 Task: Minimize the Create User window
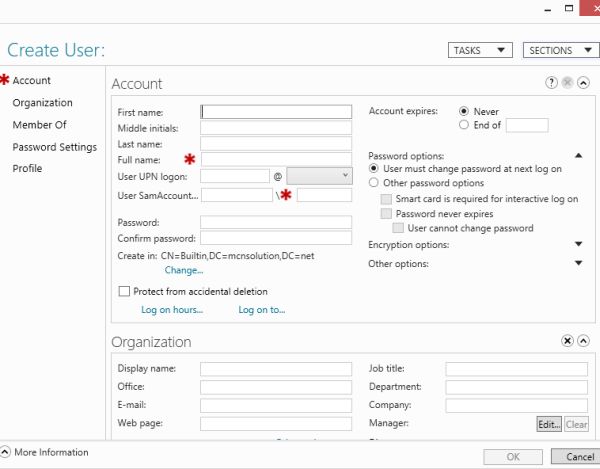(548, 10)
